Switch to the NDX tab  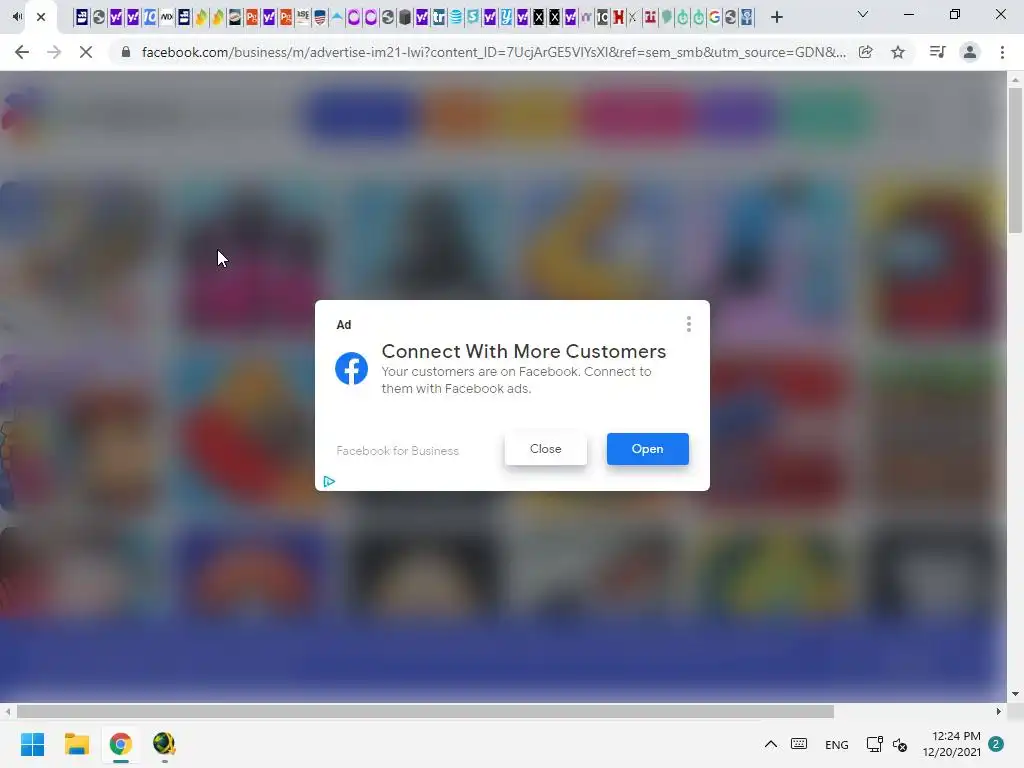[167, 17]
